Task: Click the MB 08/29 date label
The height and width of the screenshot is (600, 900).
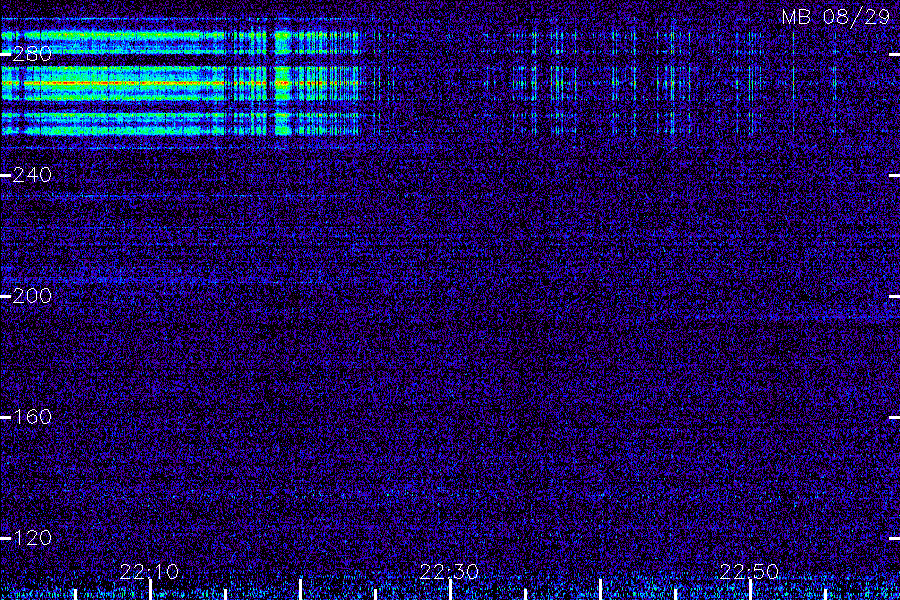Action: point(836,17)
